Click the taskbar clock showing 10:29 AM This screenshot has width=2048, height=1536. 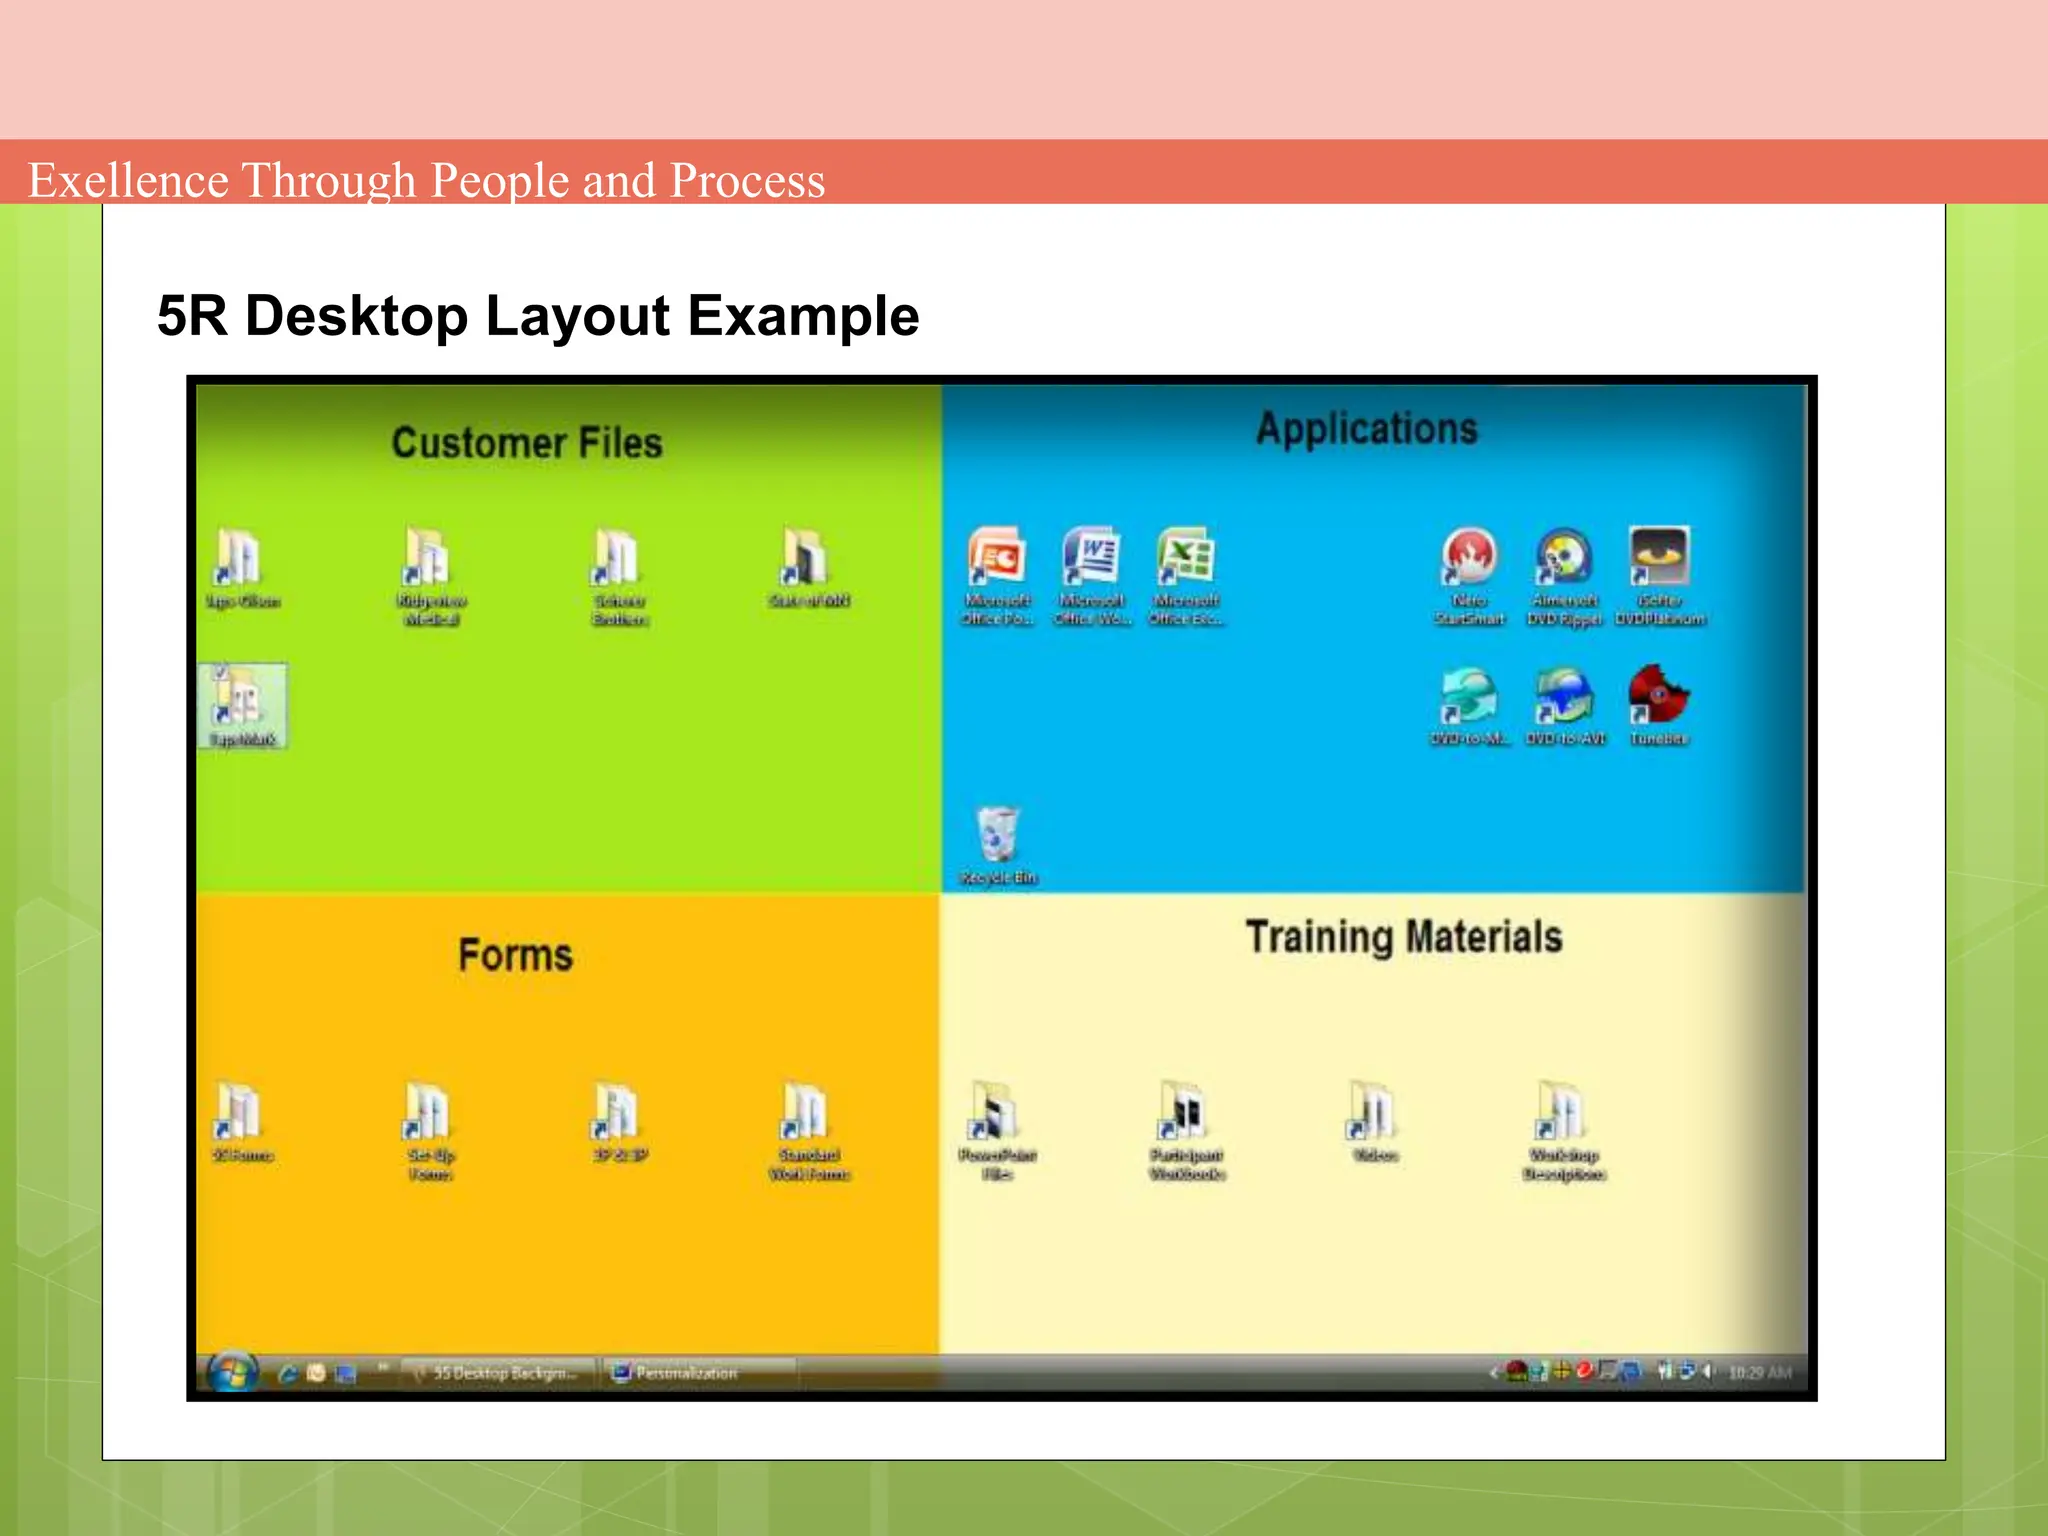pyautogui.click(x=1759, y=1373)
